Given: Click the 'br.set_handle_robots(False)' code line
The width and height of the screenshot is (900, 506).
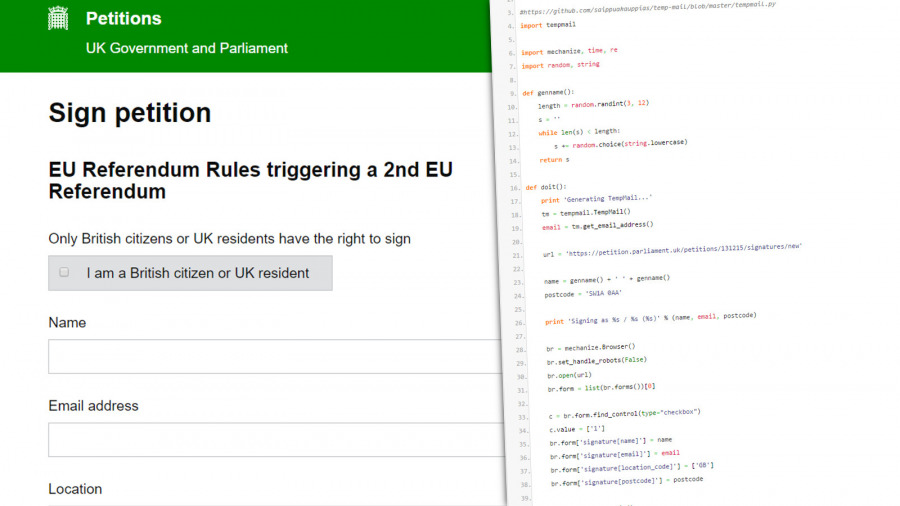Looking at the screenshot, I should coord(597,361).
